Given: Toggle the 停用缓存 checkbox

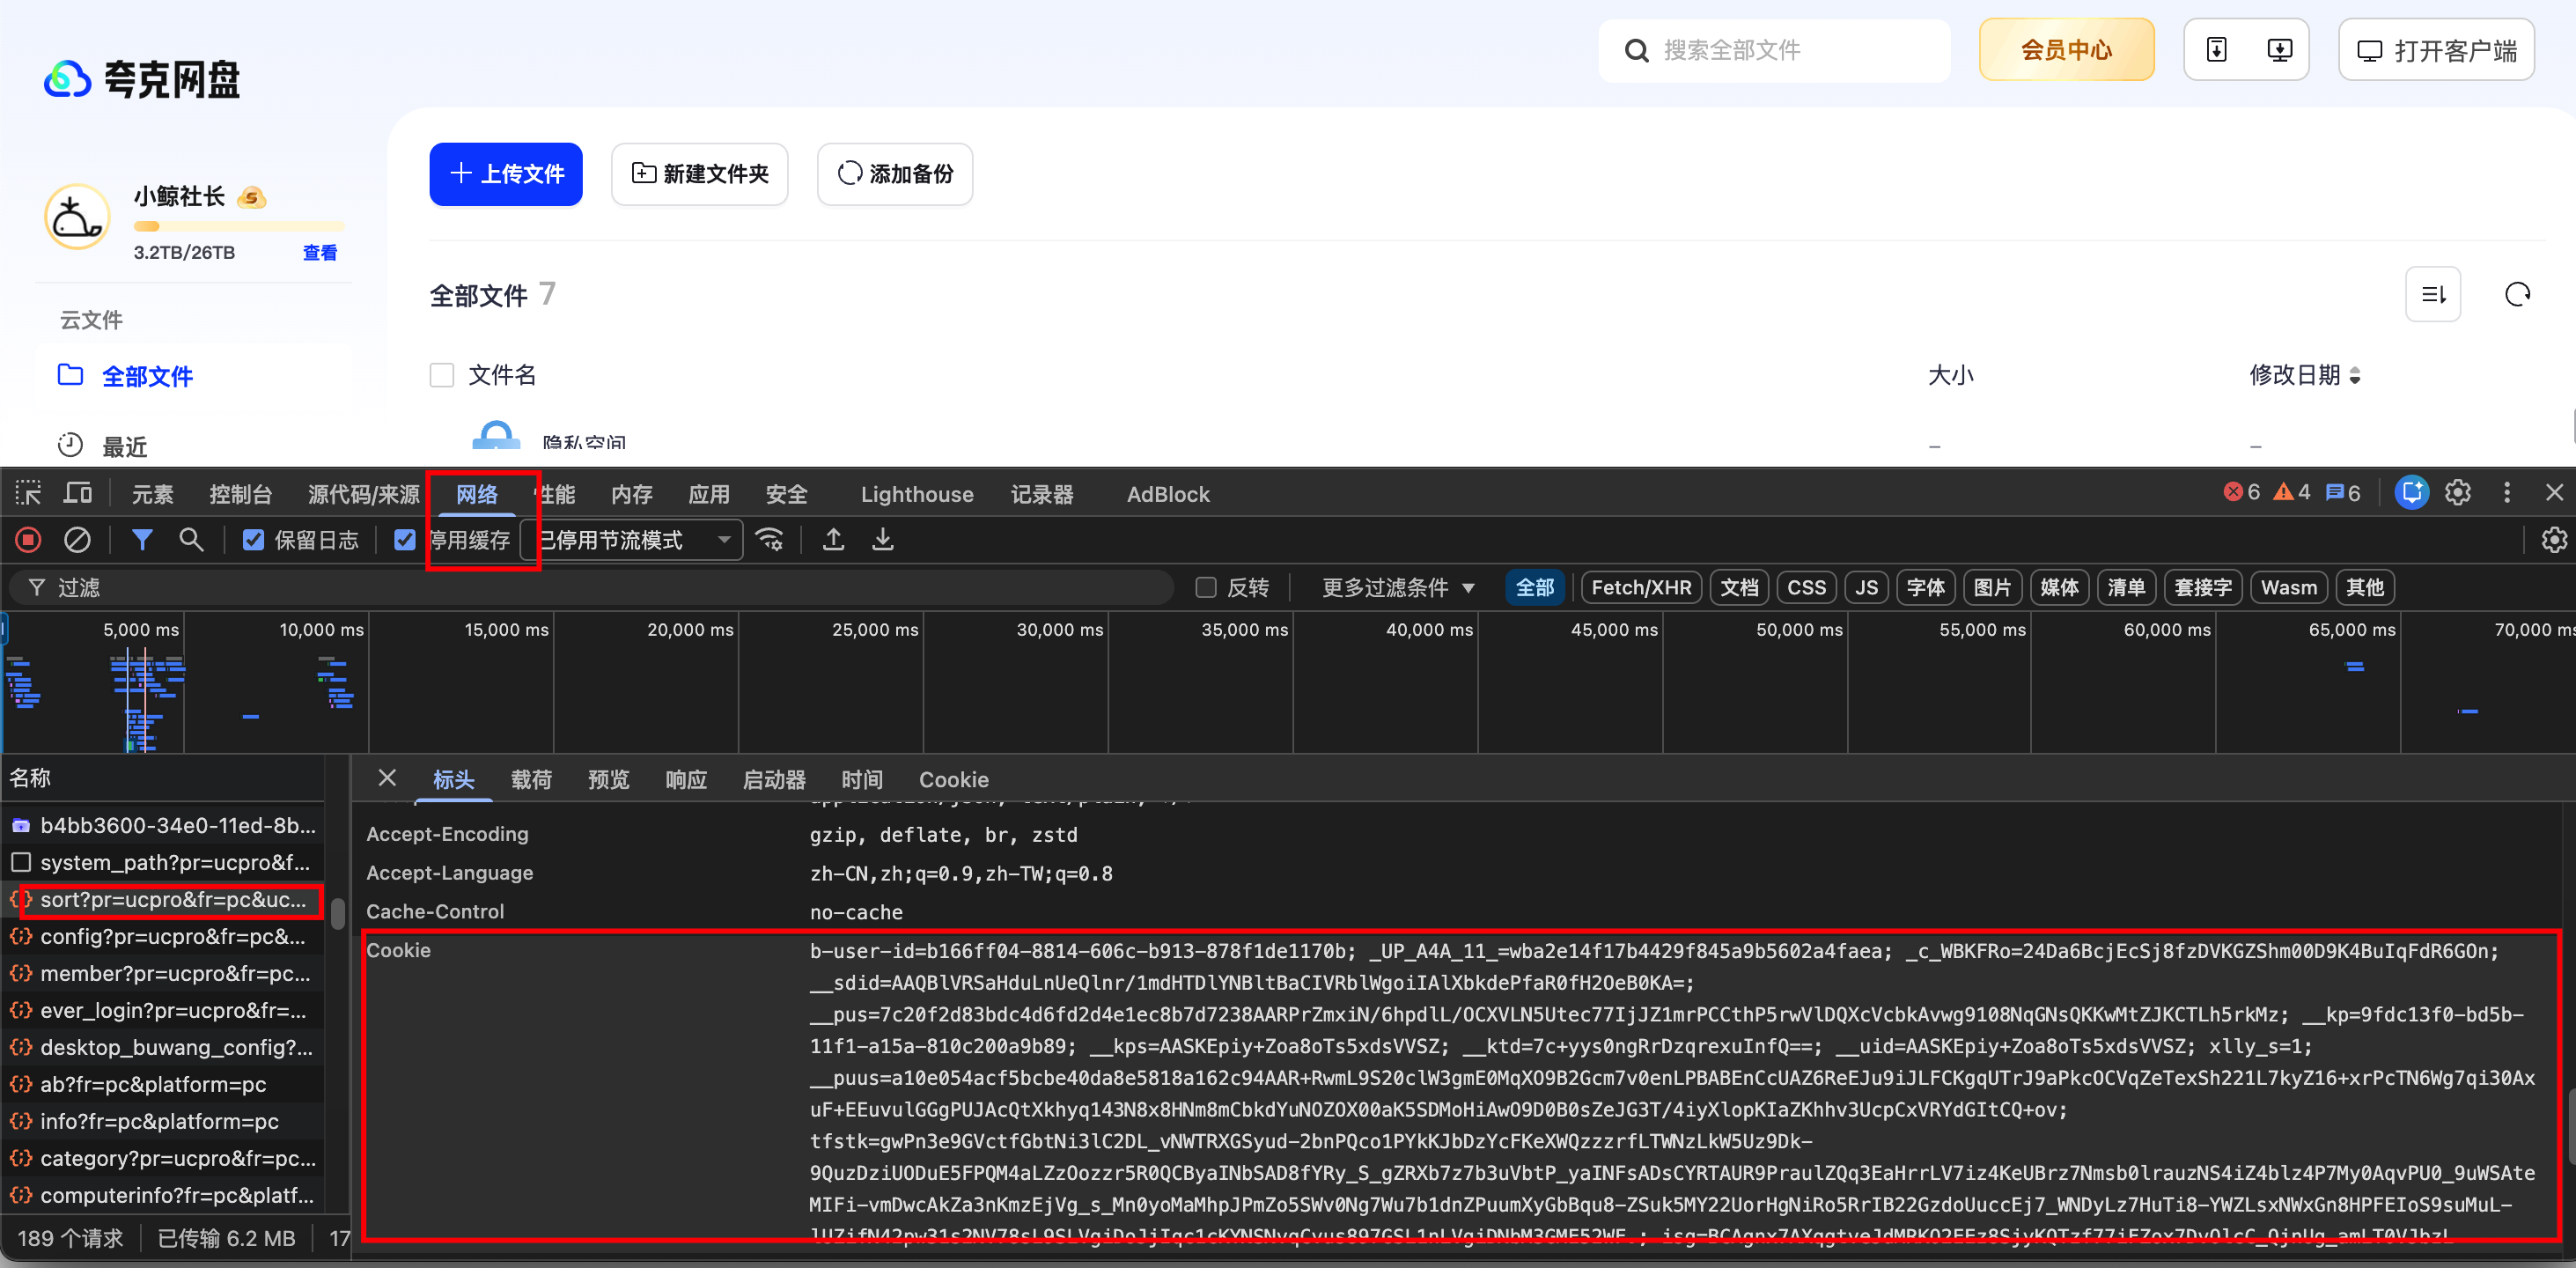Looking at the screenshot, I should click(x=404, y=540).
